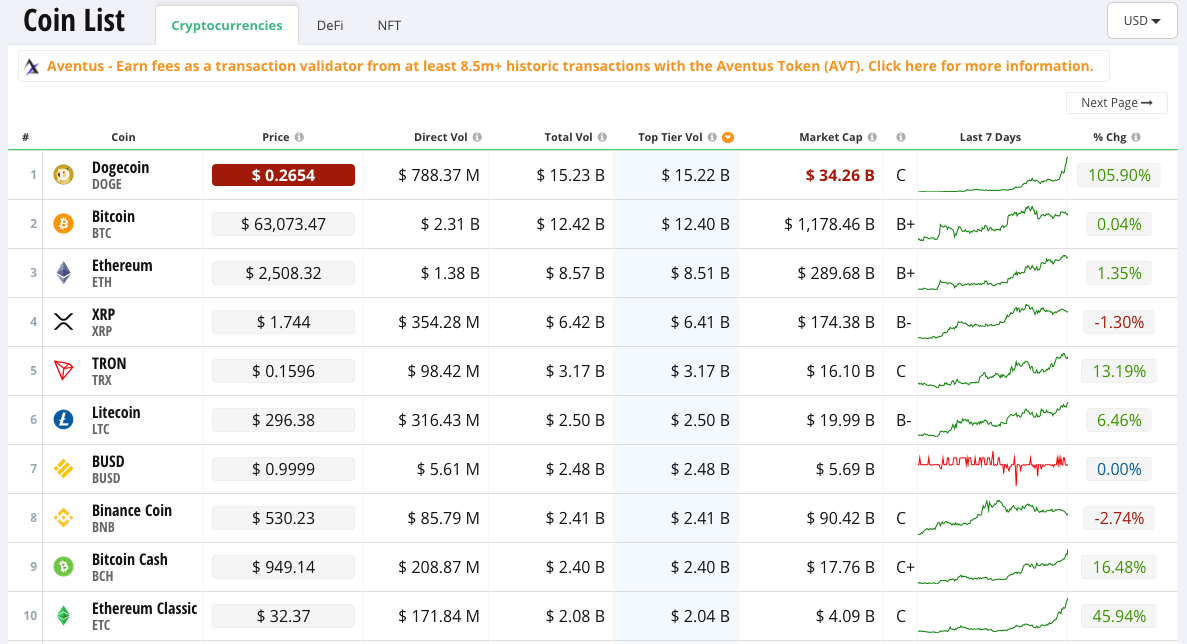Image resolution: width=1187 pixels, height=644 pixels.
Task: Click the Ethereum price $ 2,508.32
Action: click(283, 273)
